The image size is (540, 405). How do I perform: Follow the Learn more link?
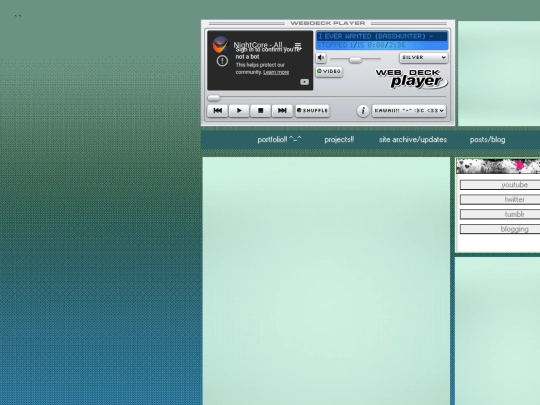(276, 72)
